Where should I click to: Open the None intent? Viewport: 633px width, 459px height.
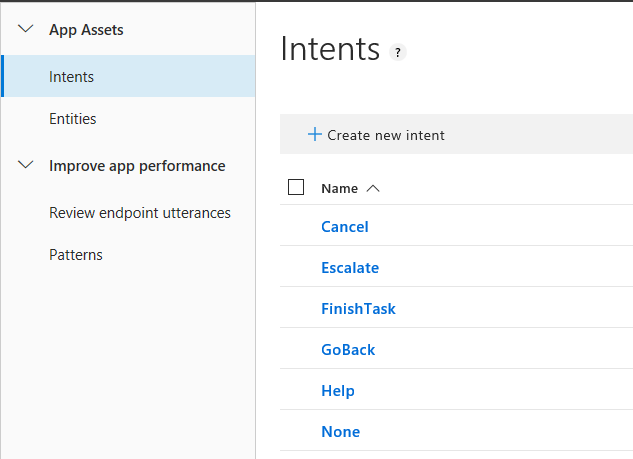[x=340, y=432]
